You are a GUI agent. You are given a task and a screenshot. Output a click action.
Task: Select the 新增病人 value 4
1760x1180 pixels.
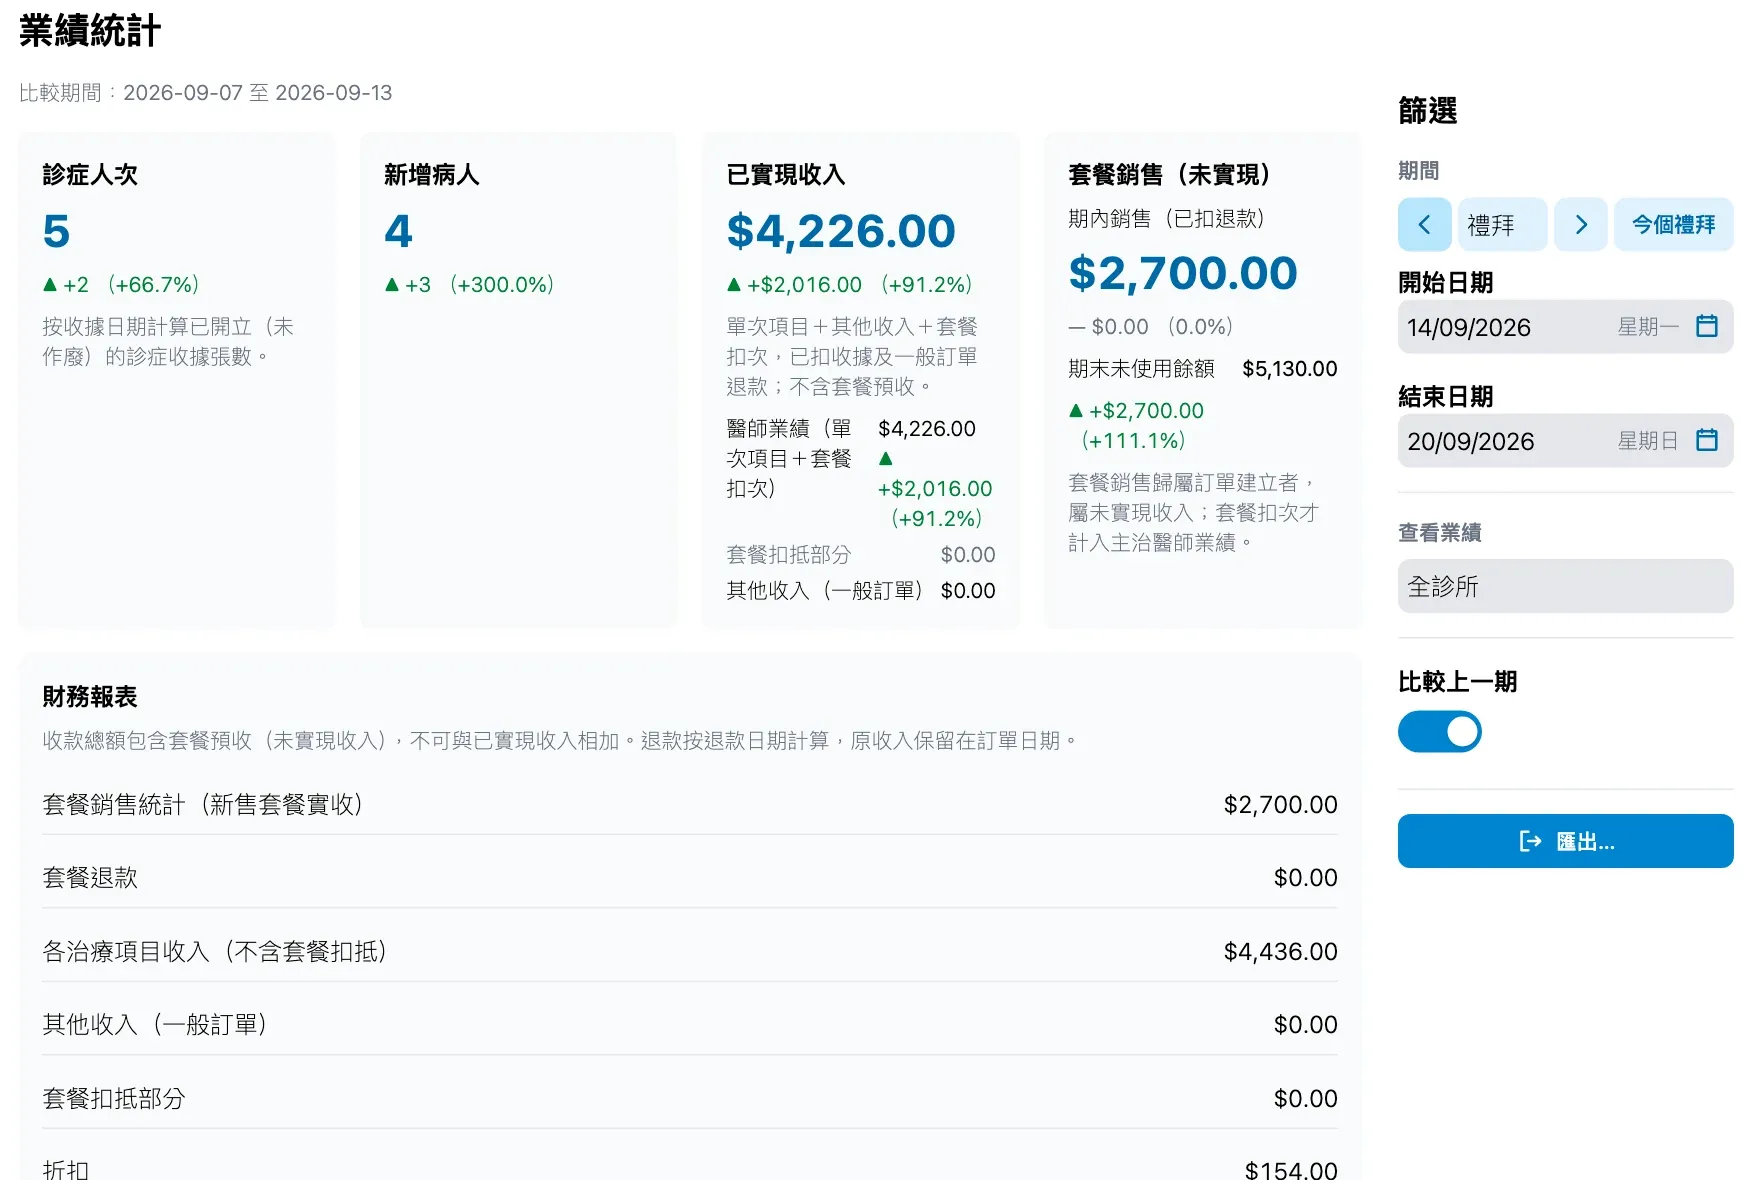click(x=398, y=232)
